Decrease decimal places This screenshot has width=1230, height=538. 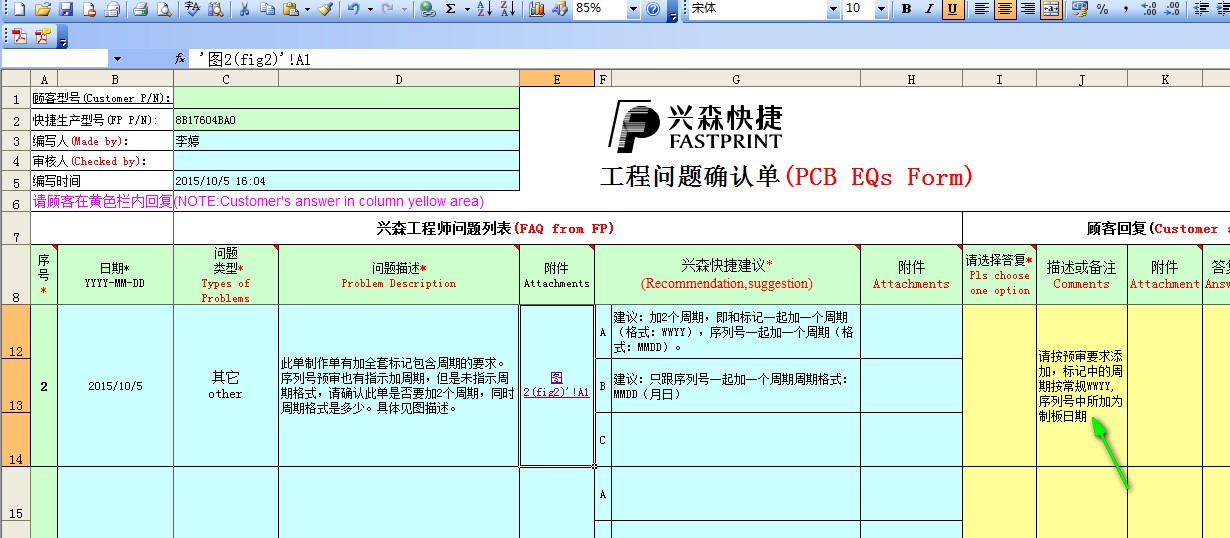pyautogui.click(x=1172, y=9)
